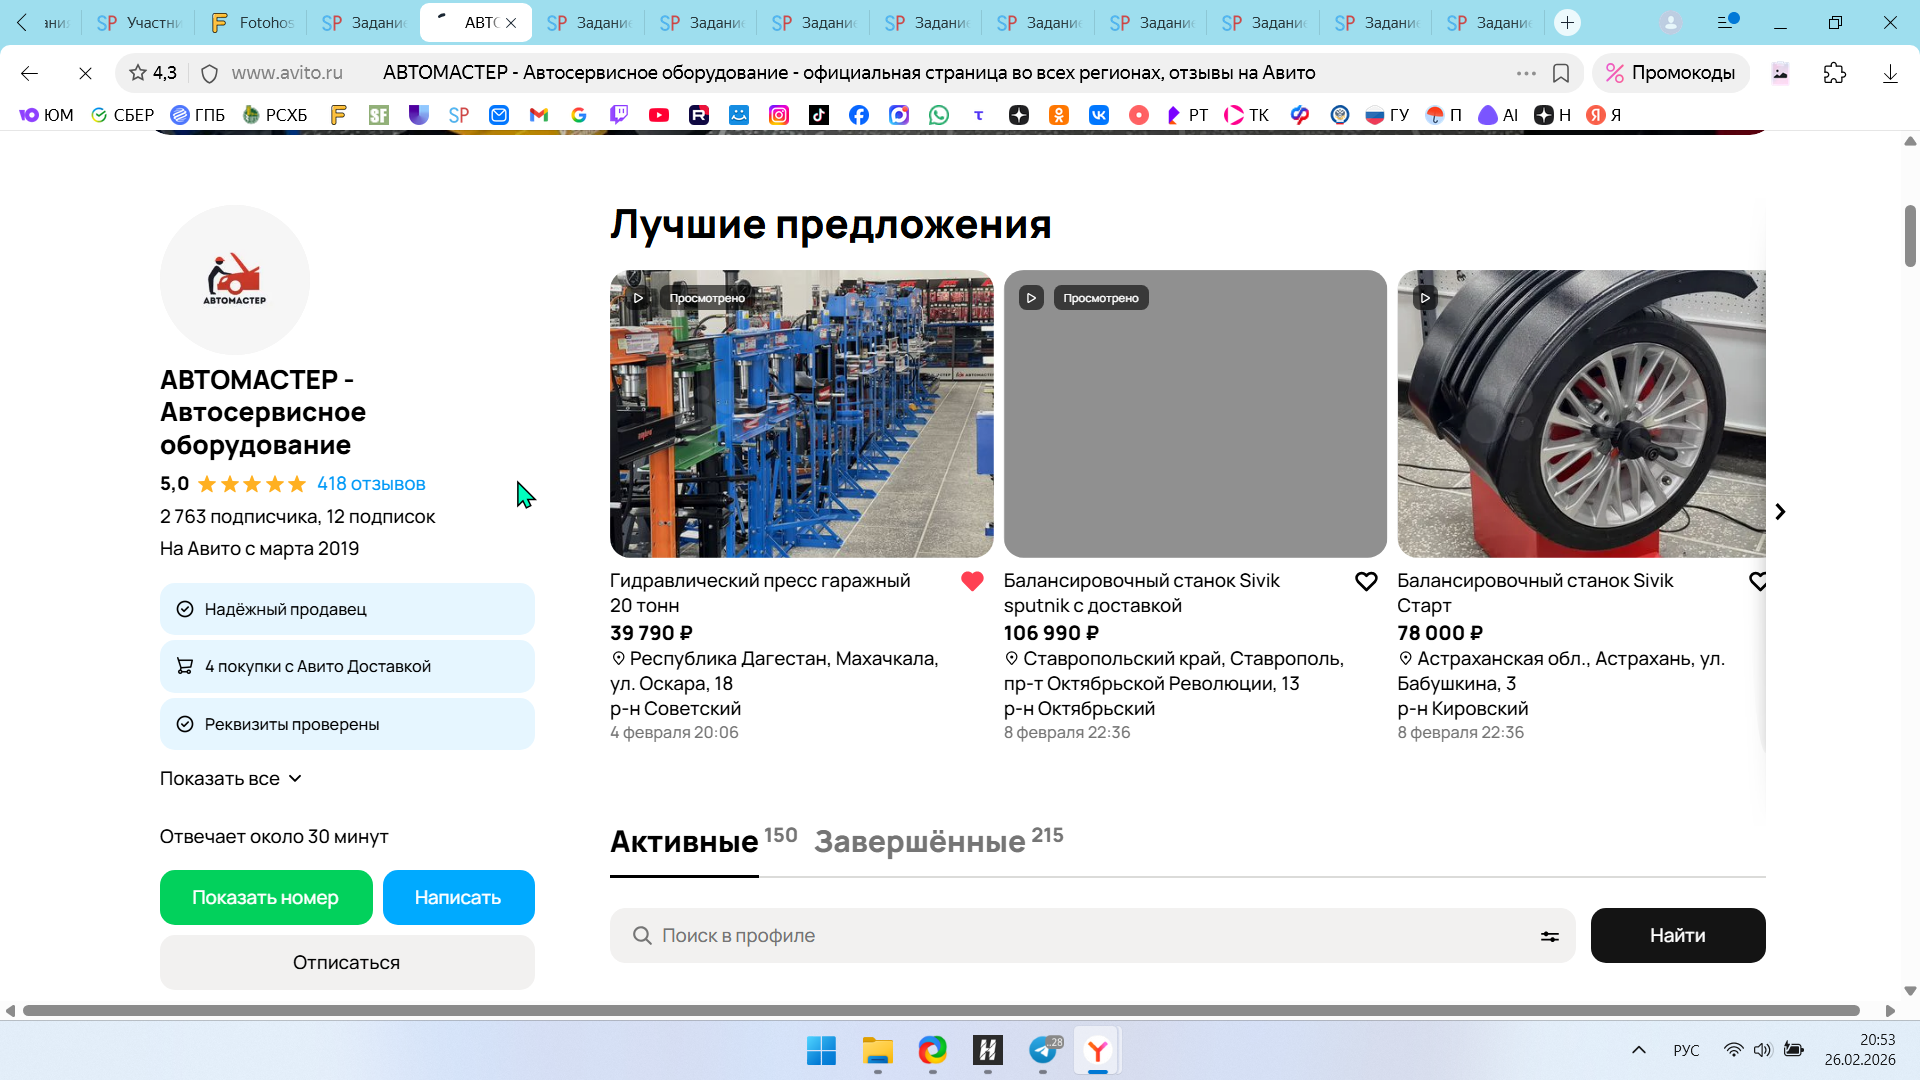The height and width of the screenshot is (1080, 1920).
Task: Click the bookmark icon in address bar
Action: tap(1561, 73)
